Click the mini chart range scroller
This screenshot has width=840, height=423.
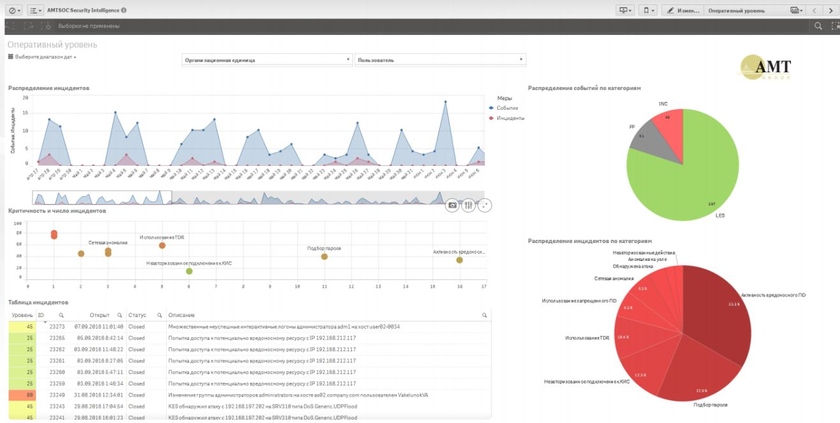[x=102, y=198]
